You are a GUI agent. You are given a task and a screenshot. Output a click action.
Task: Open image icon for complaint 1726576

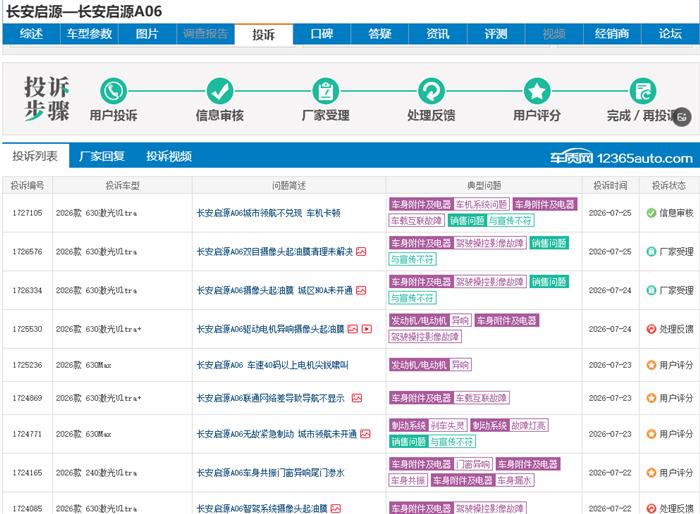(361, 252)
